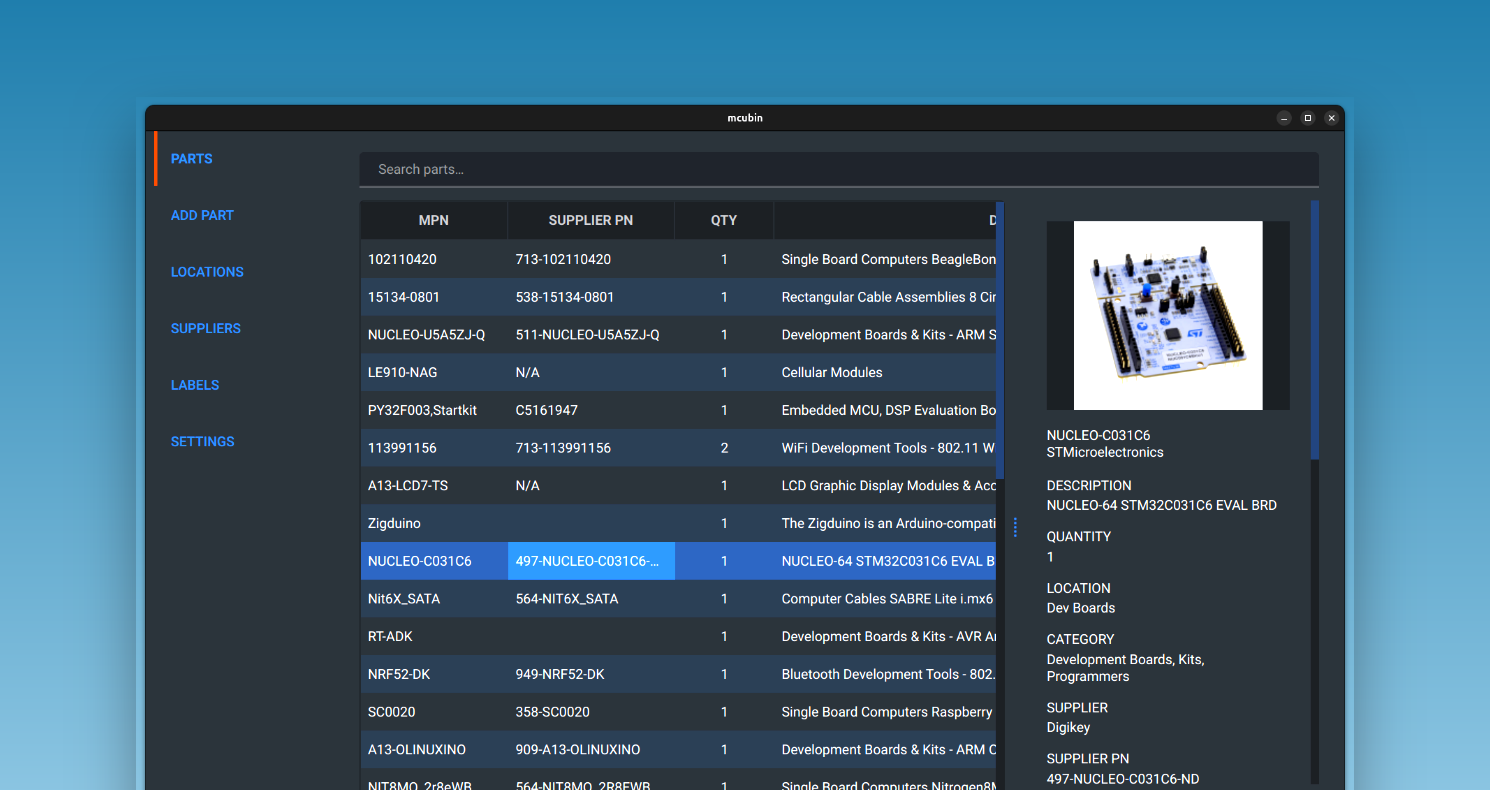Click the NUCLEO board product image
The width and height of the screenshot is (1490, 790).
pos(1167,315)
